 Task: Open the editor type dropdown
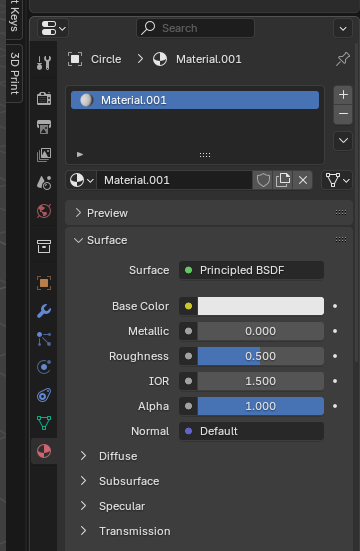[53, 28]
